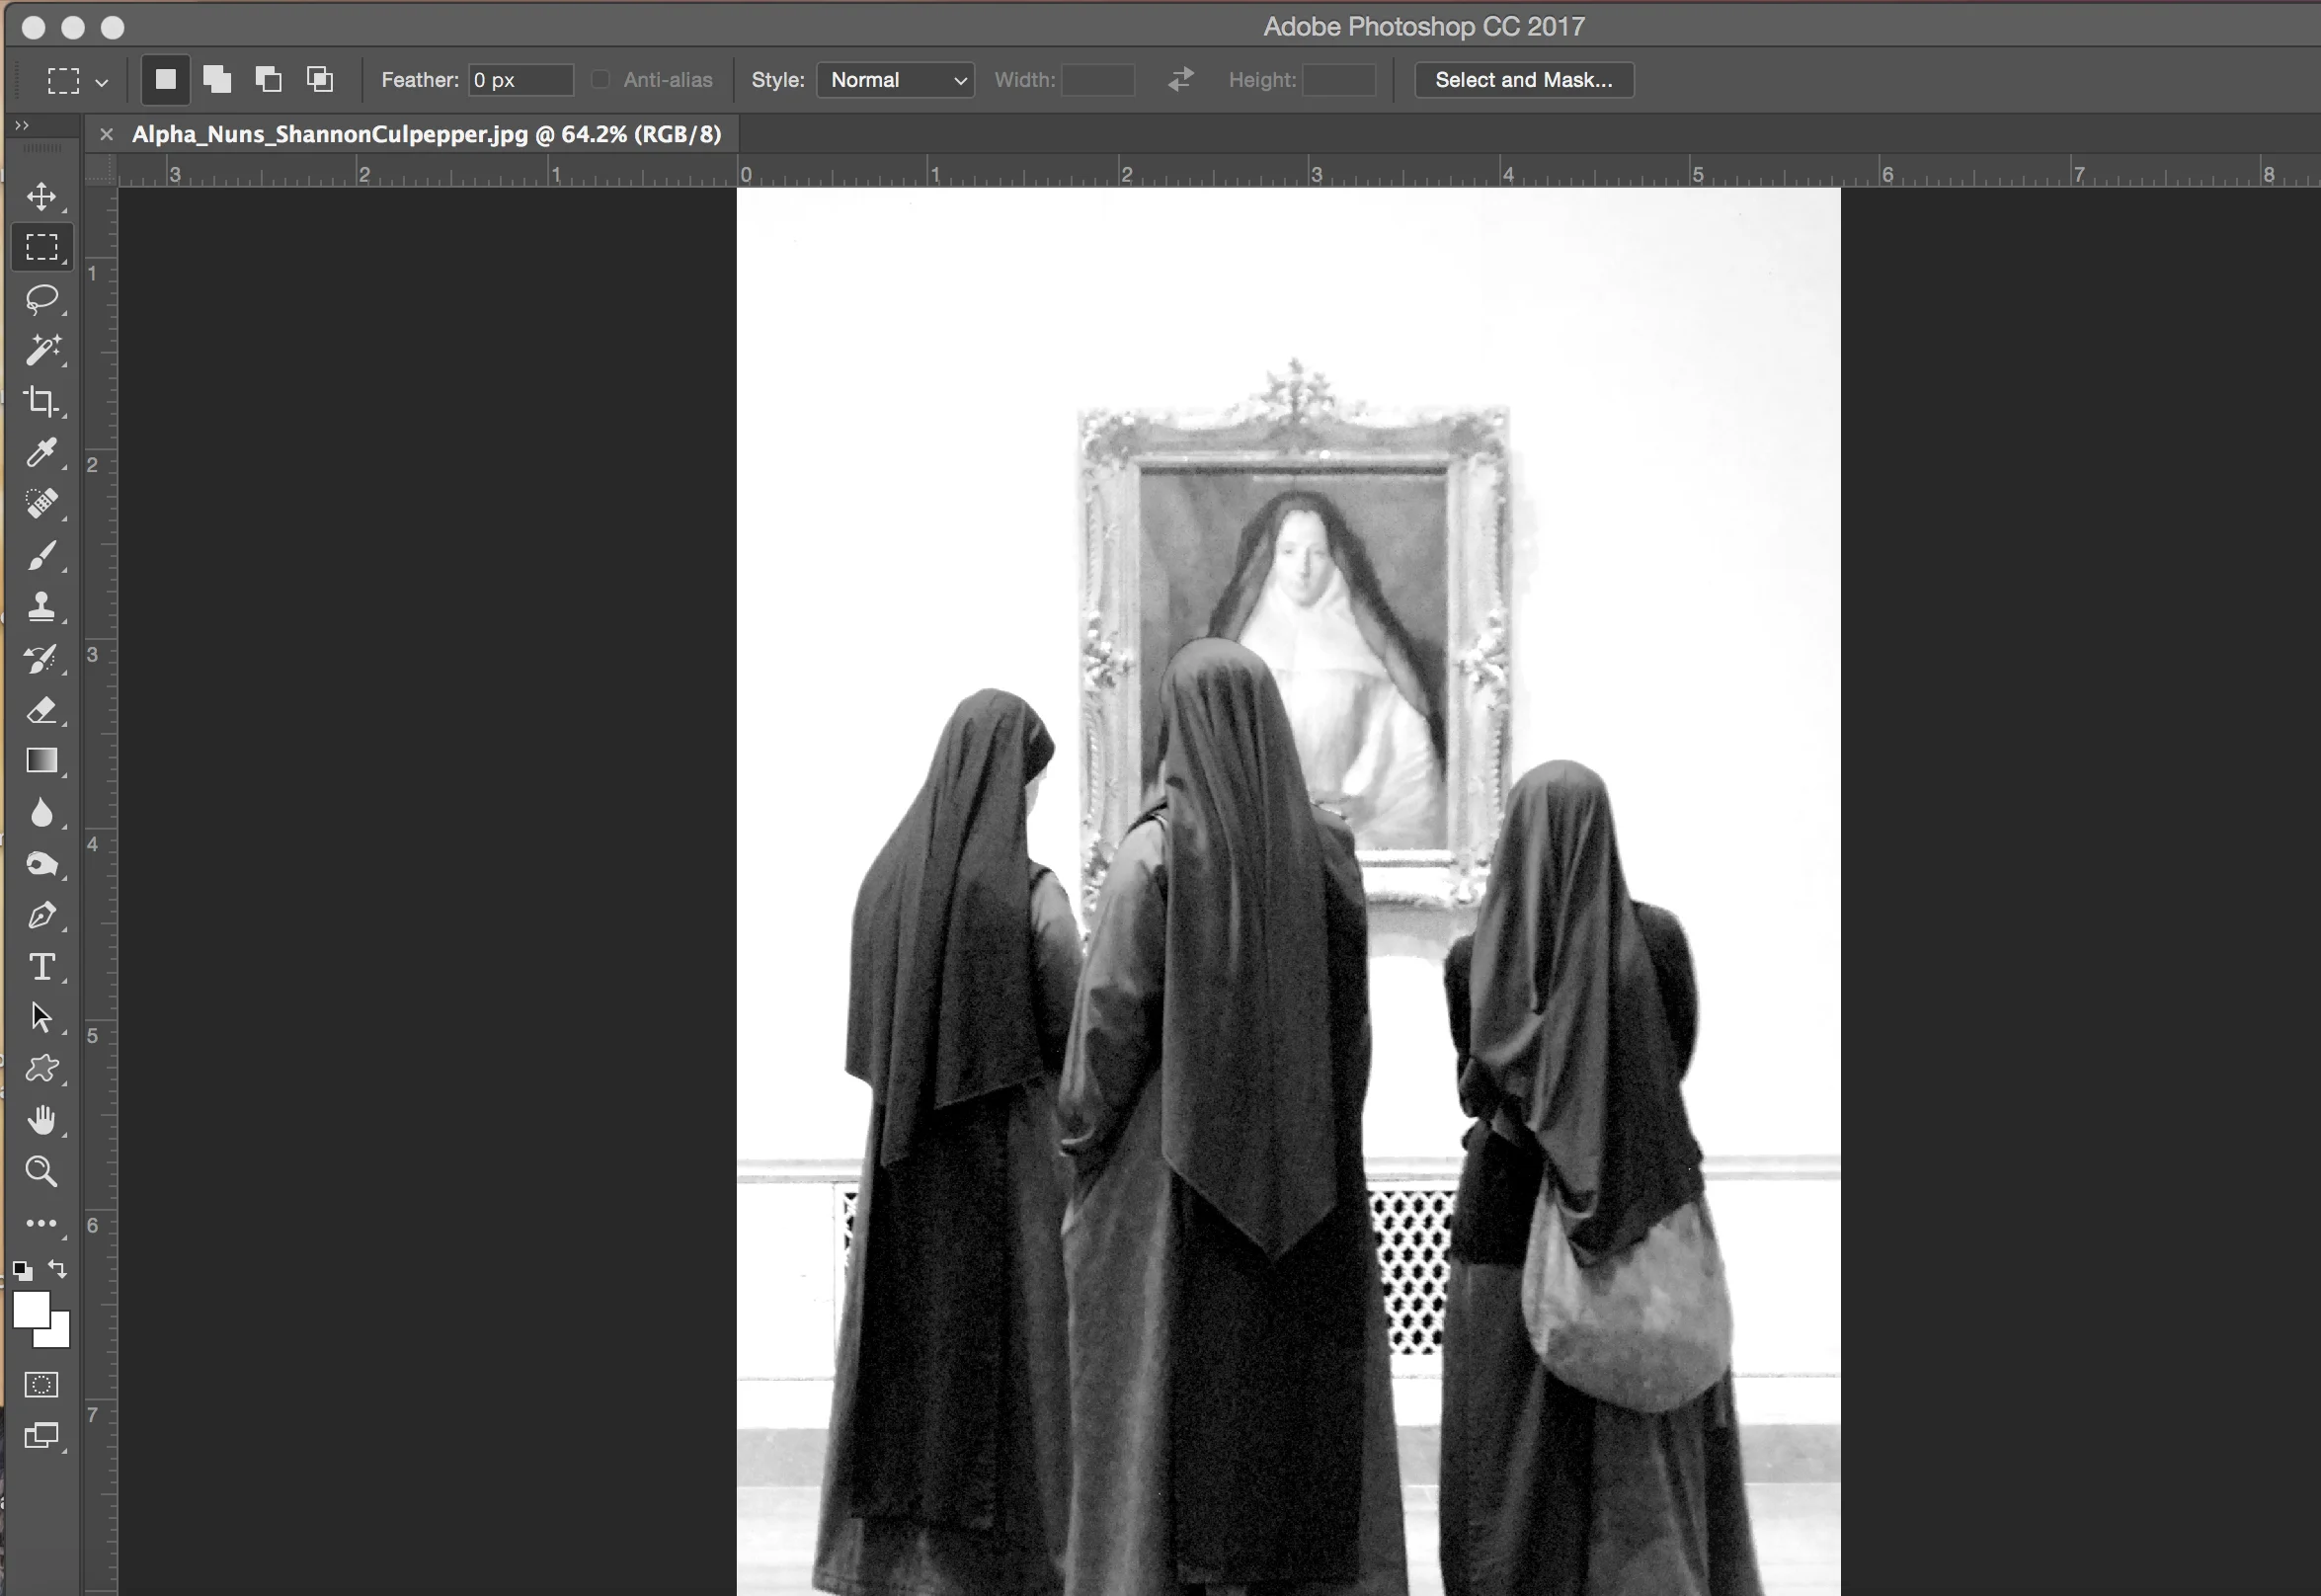Switch foreground and background colors

coord(58,1270)
